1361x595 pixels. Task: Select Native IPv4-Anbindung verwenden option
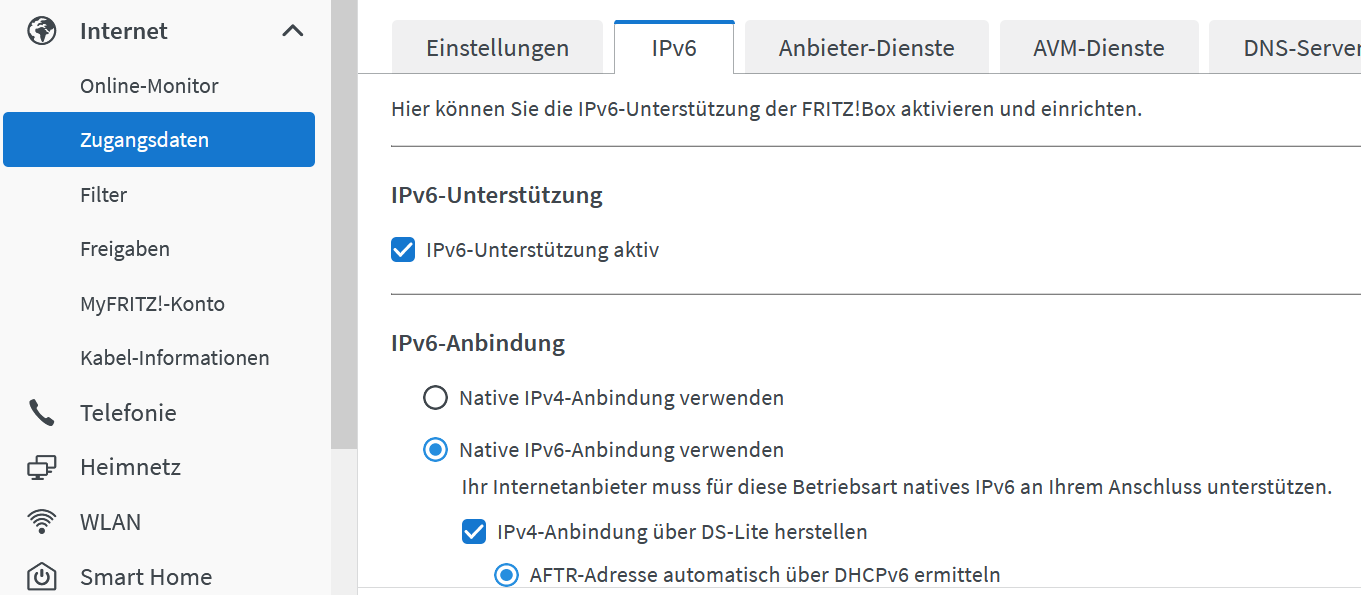click(x=435, y=398)
